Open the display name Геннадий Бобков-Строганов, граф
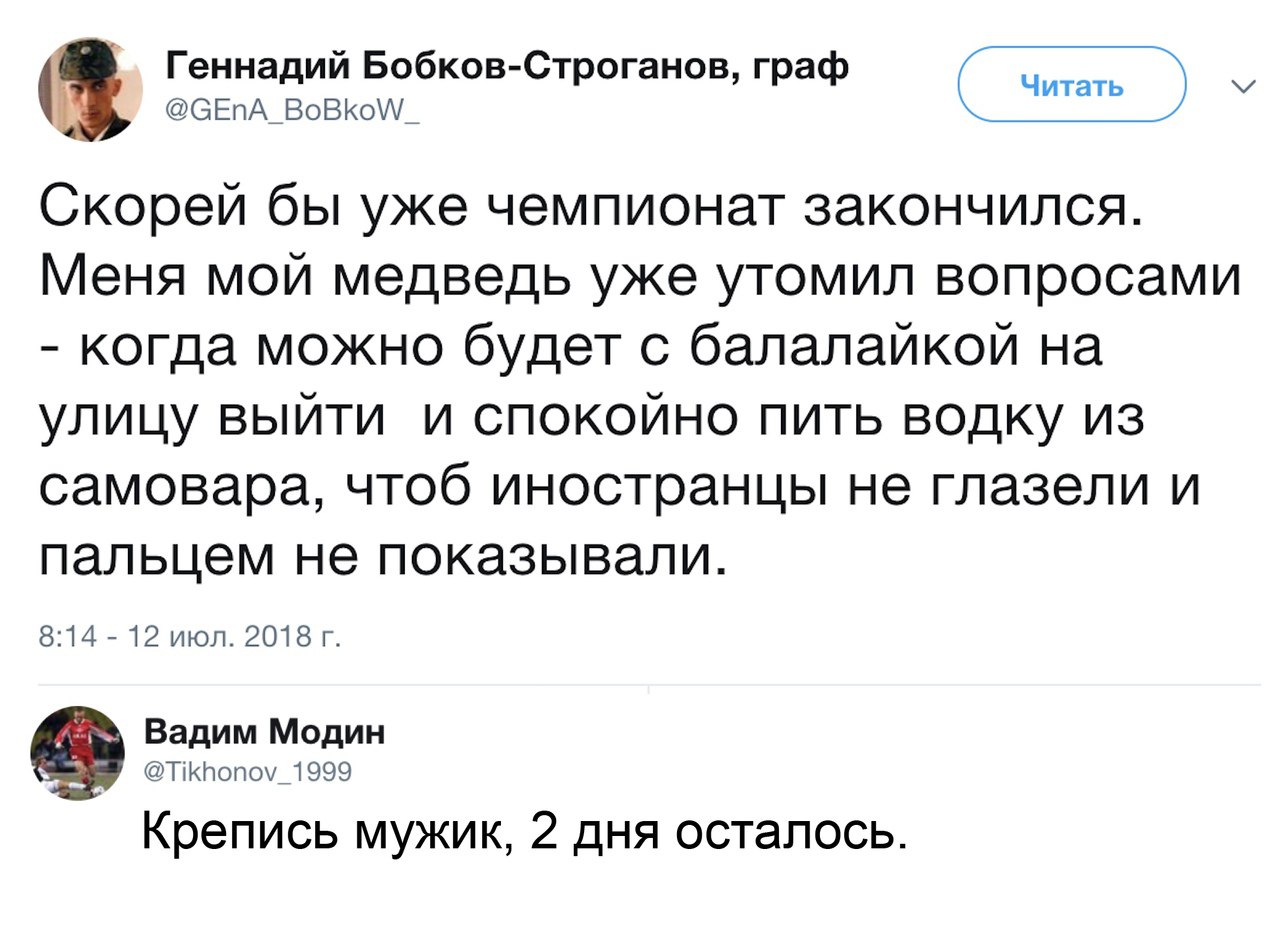 coord(506,69)
